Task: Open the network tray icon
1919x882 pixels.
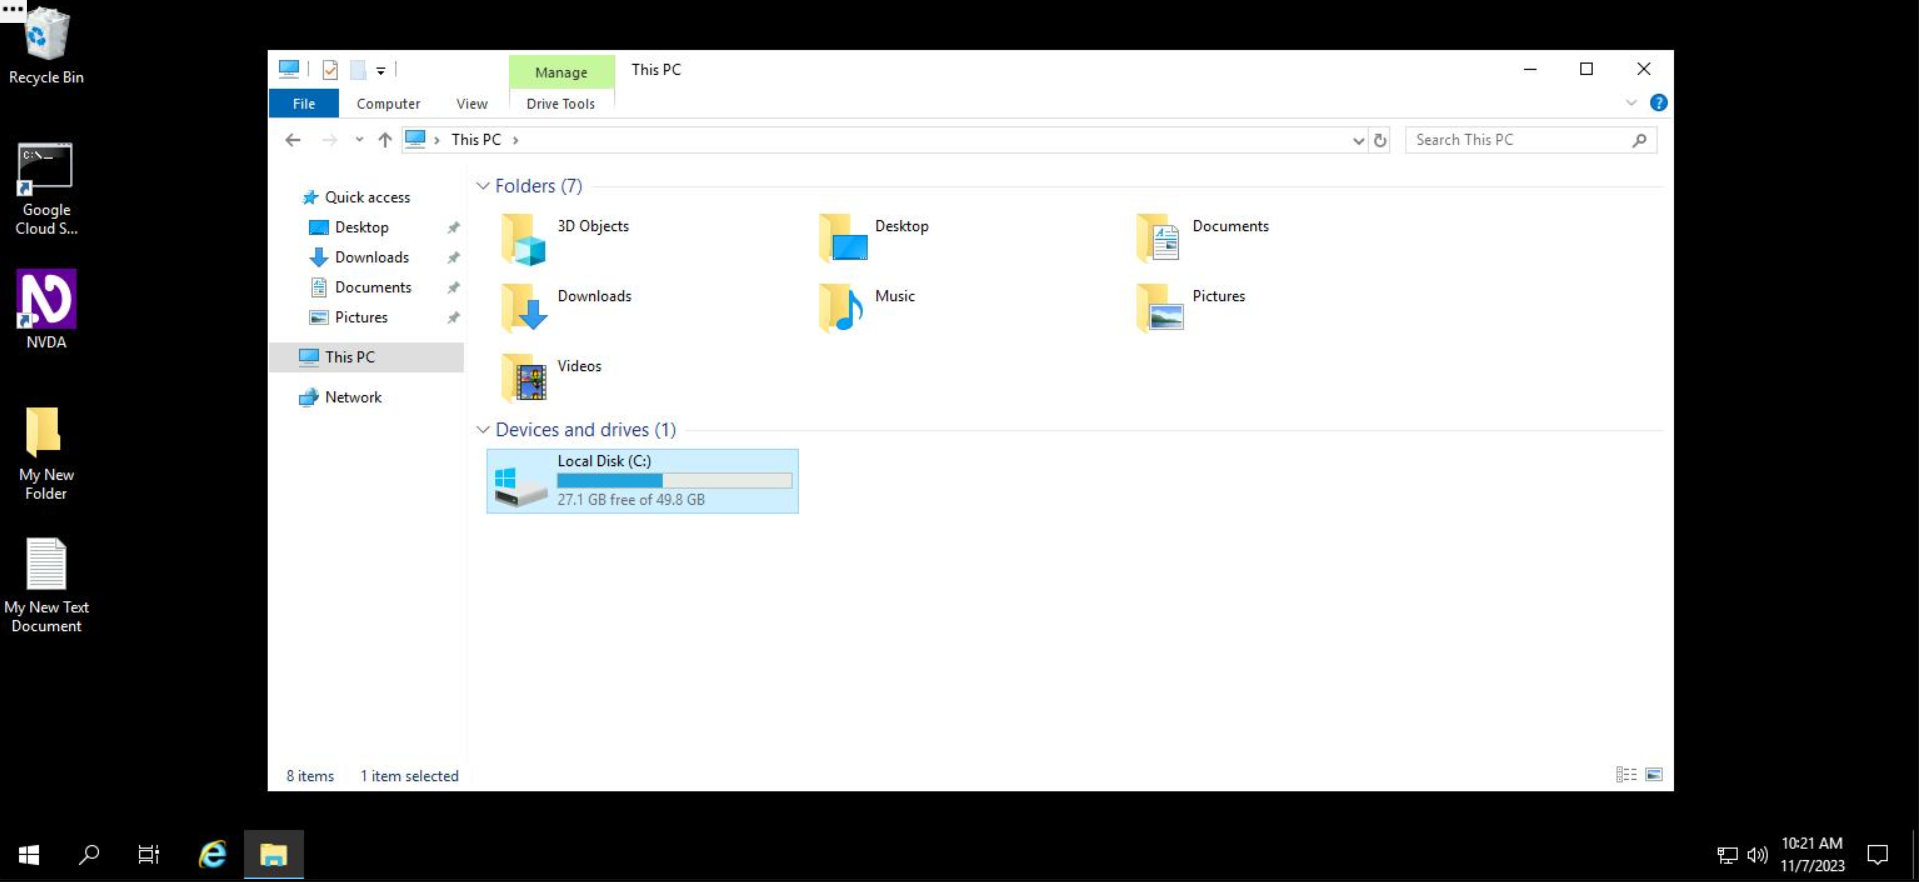Action: [1727, 855]
